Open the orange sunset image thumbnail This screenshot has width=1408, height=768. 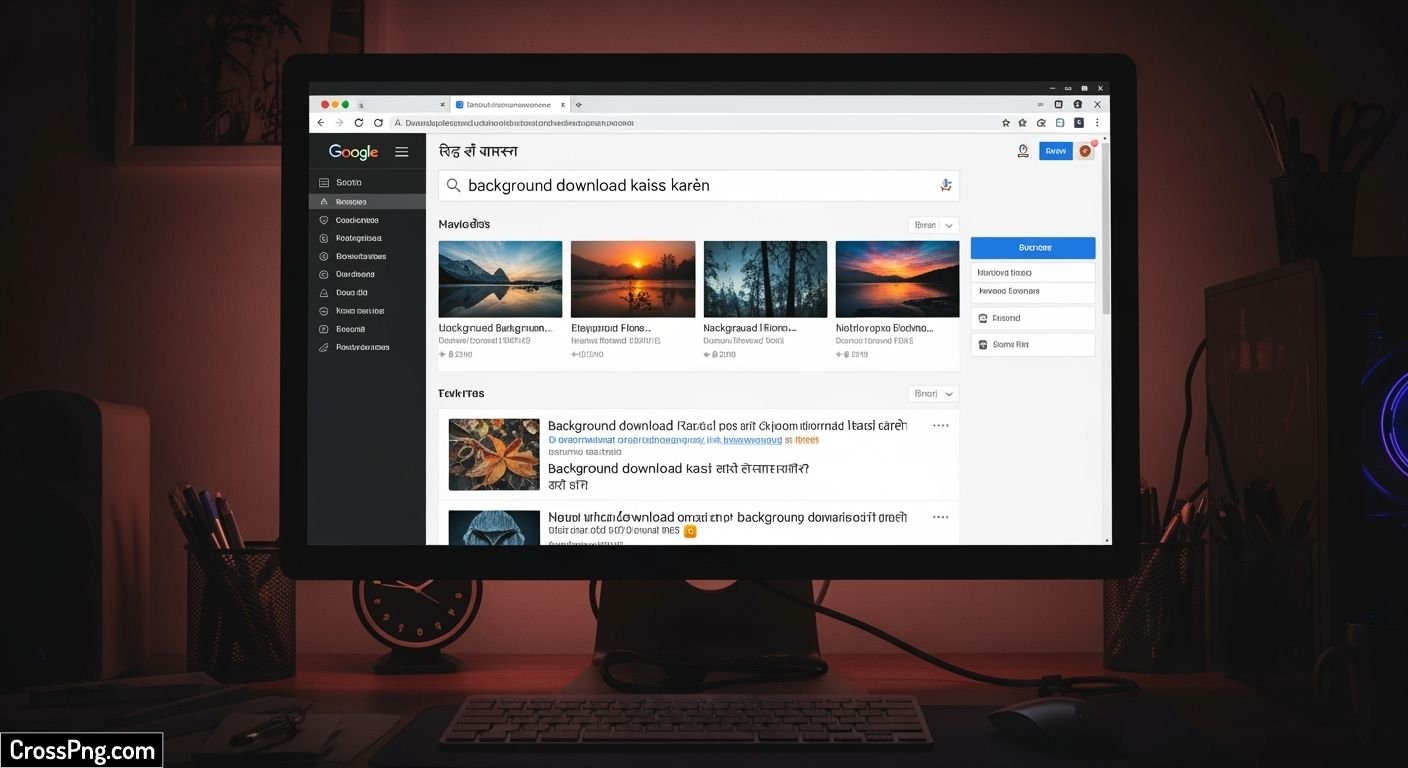pos(633,279)
